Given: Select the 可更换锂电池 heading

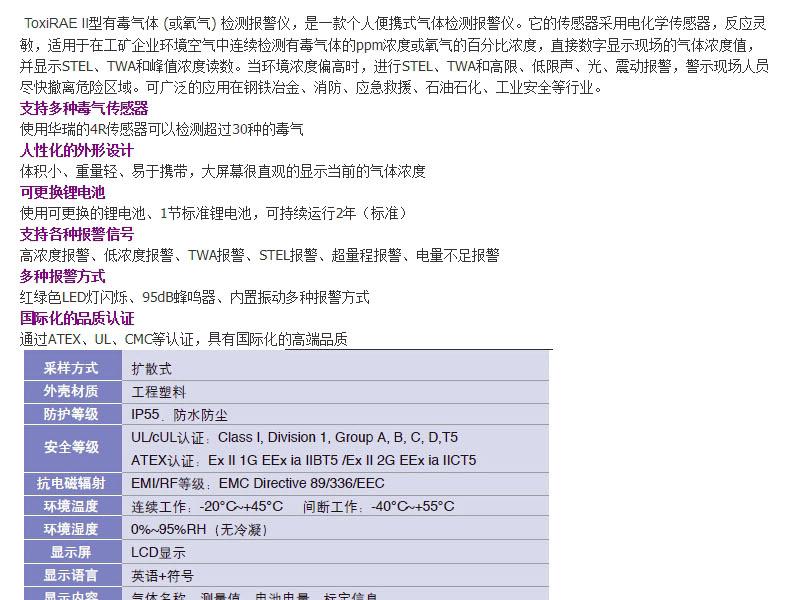Looking at the screenshot, I should tap(62, 192).
